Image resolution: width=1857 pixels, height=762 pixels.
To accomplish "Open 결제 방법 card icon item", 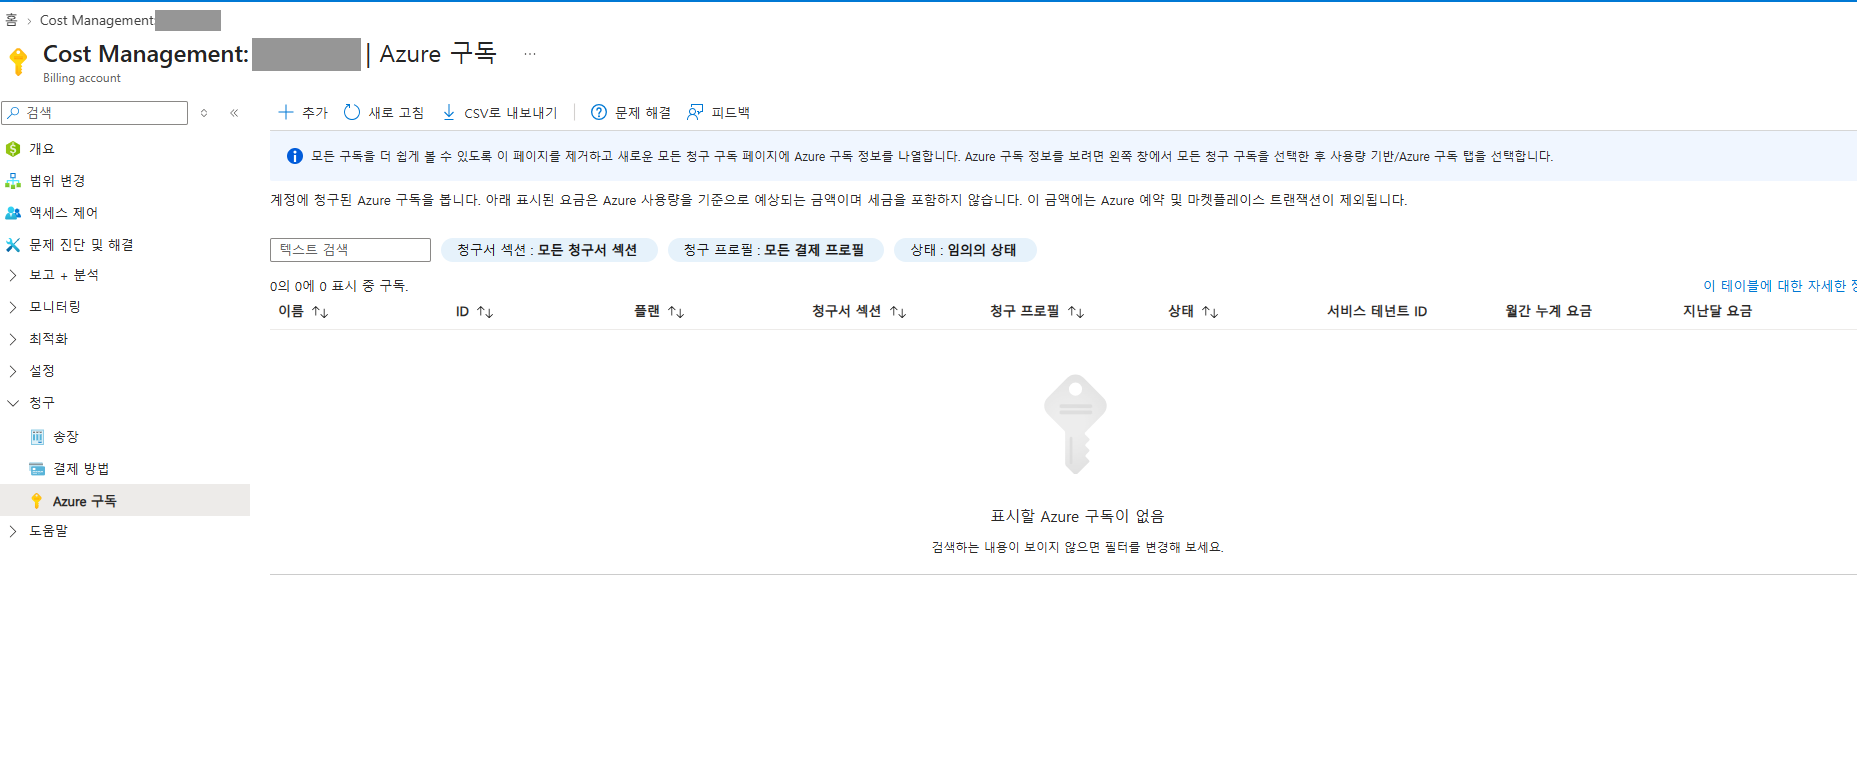I will [x=37, y=469].
